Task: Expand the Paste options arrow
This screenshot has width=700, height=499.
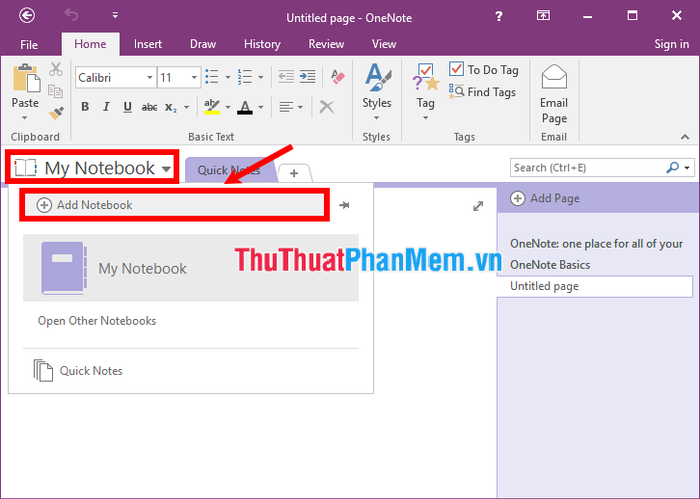Action: pos(25,118)
